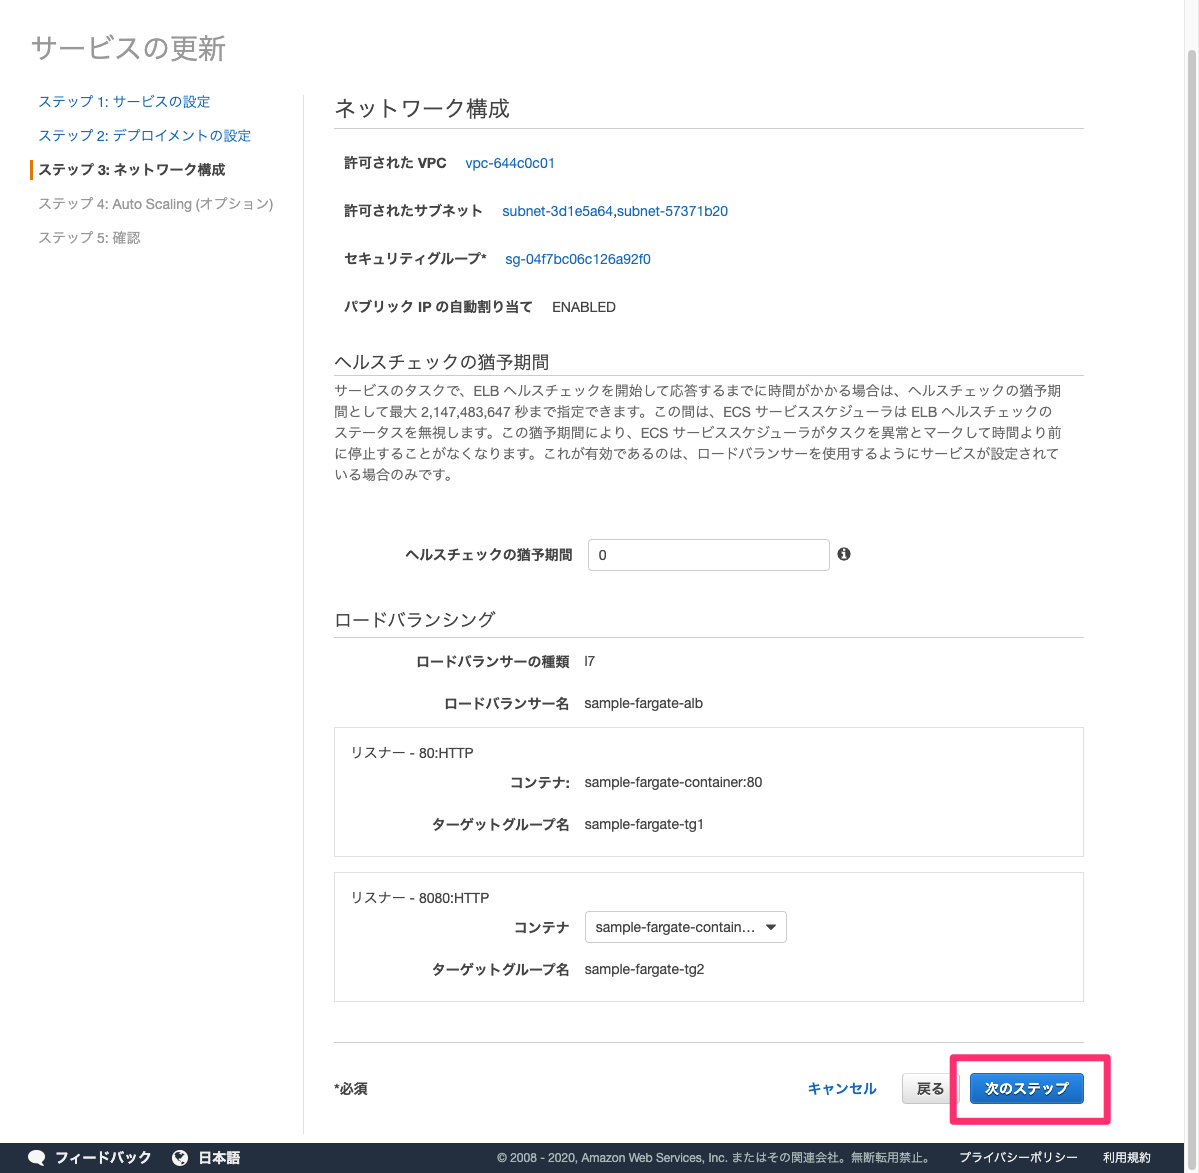Click the キャンセル link

point(841,1088)
